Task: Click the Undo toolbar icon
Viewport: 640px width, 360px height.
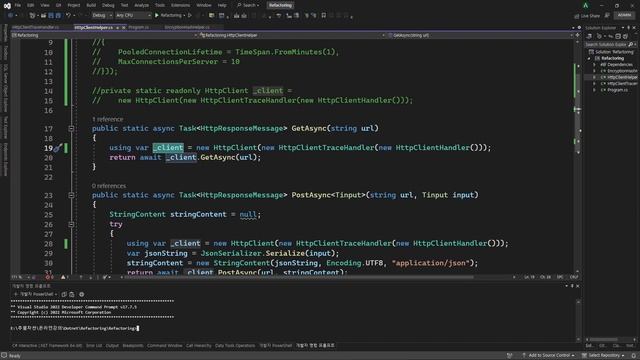Action: [68, 16]
